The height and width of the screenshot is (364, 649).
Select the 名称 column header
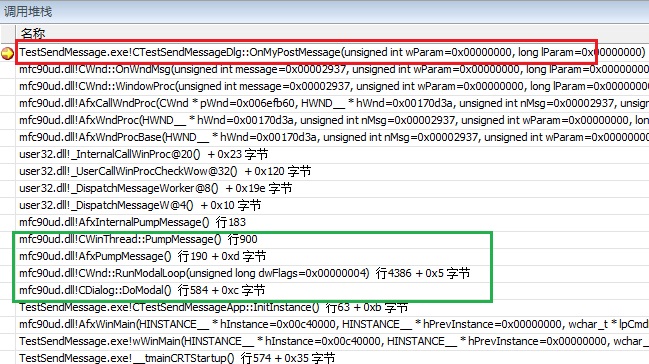click(33, 33)
